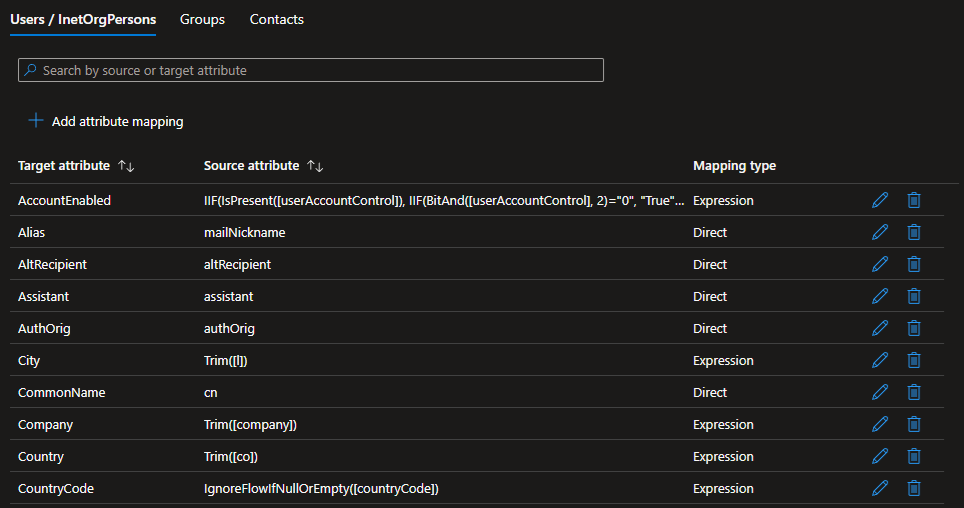Click the altRecipient source attribute
This screenshot has width=964, height=508.
point(237,264)
